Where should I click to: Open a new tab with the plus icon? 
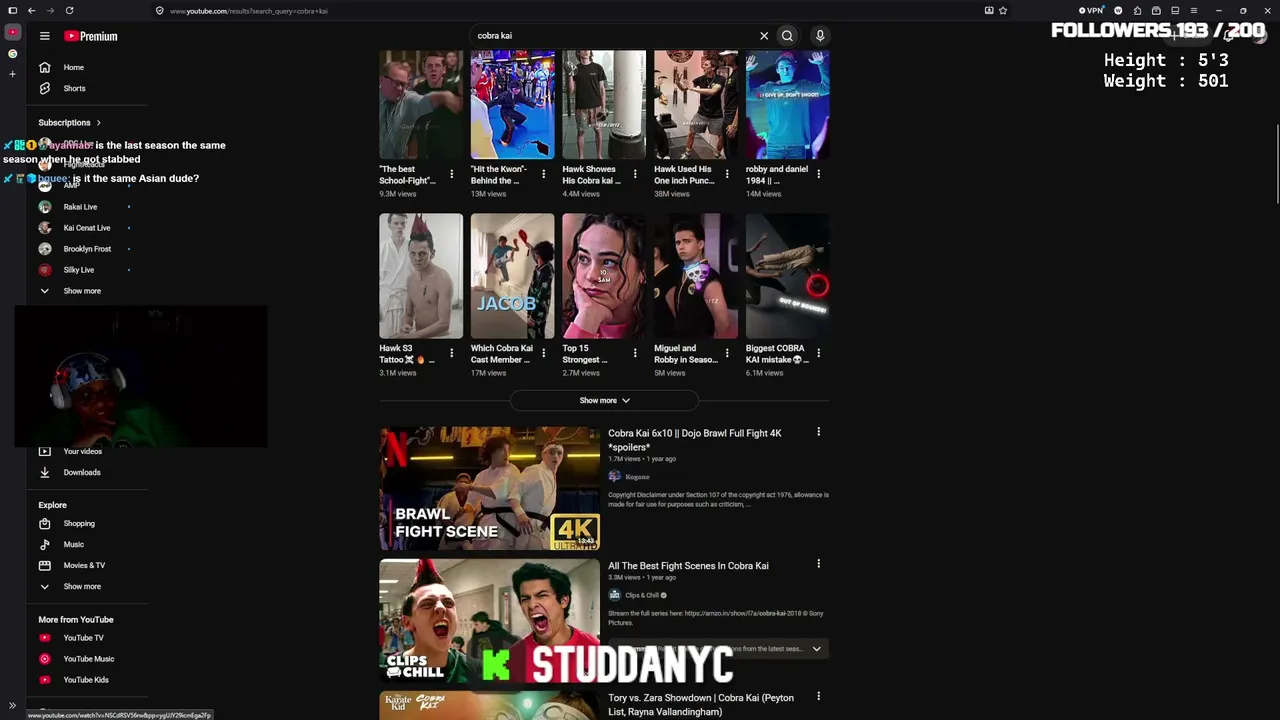coord(12,73)
